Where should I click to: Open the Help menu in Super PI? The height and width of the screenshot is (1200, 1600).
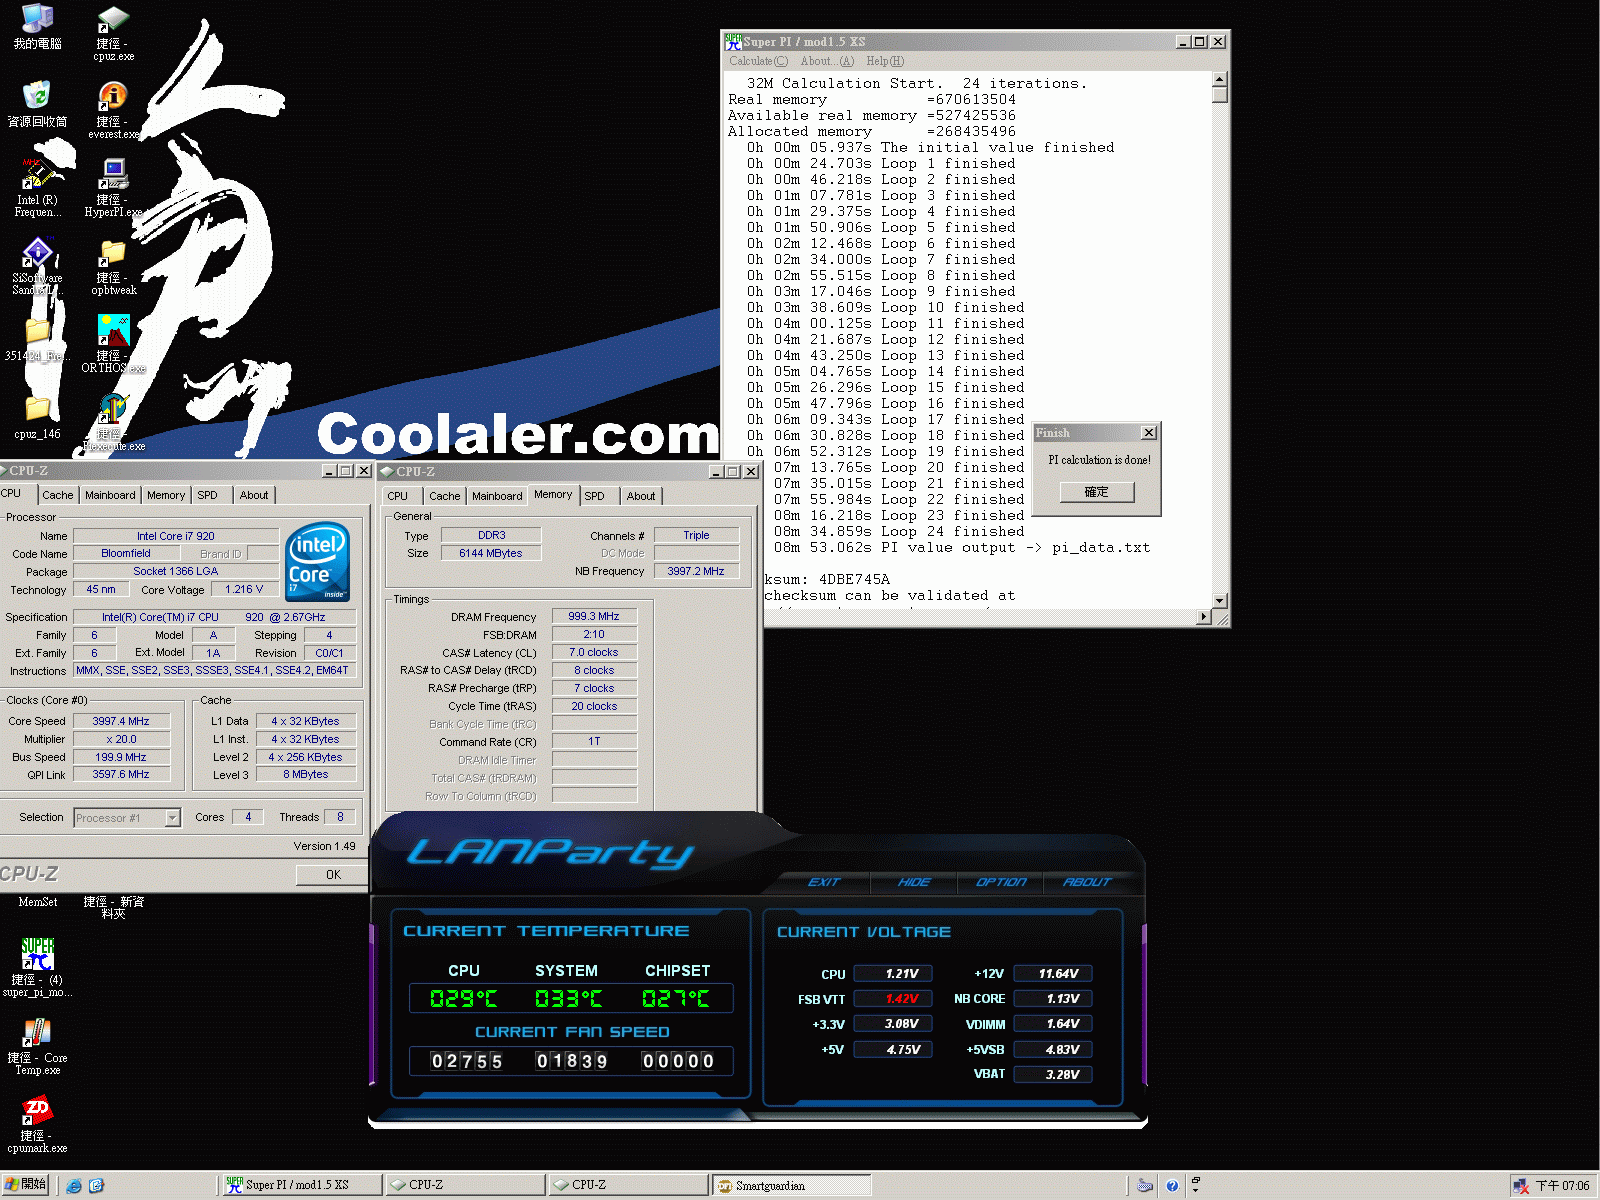pos(885,61)
